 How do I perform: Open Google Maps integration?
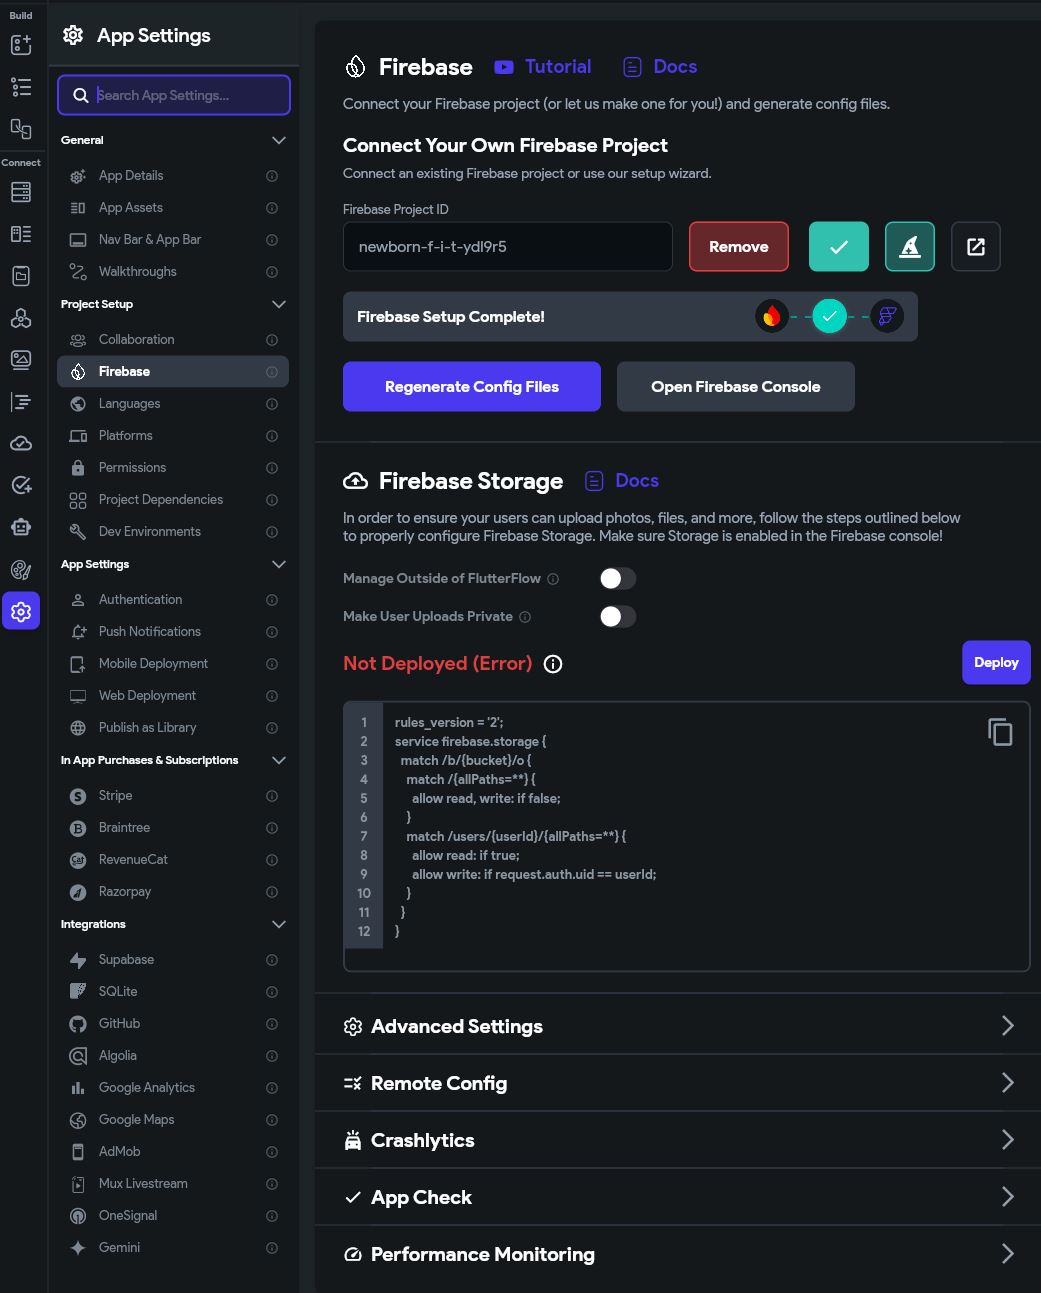[x=173, y=1120]
